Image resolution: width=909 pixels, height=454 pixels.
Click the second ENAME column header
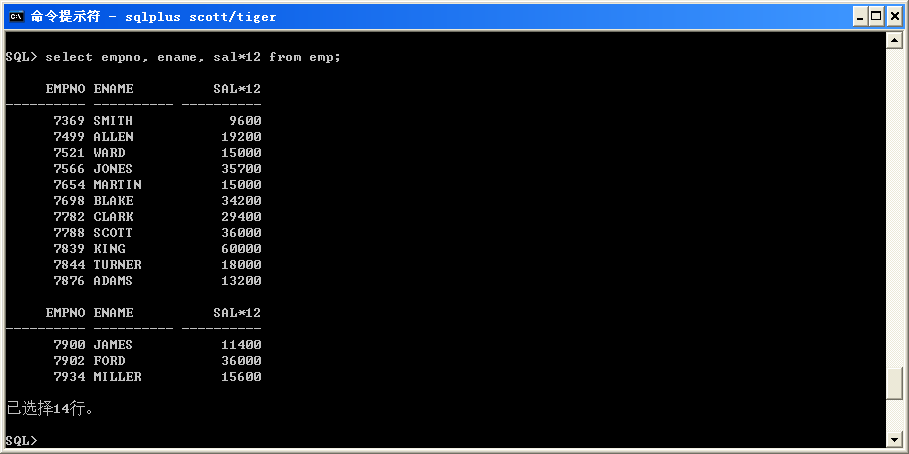pyautogui.click(x=113, y=313)
